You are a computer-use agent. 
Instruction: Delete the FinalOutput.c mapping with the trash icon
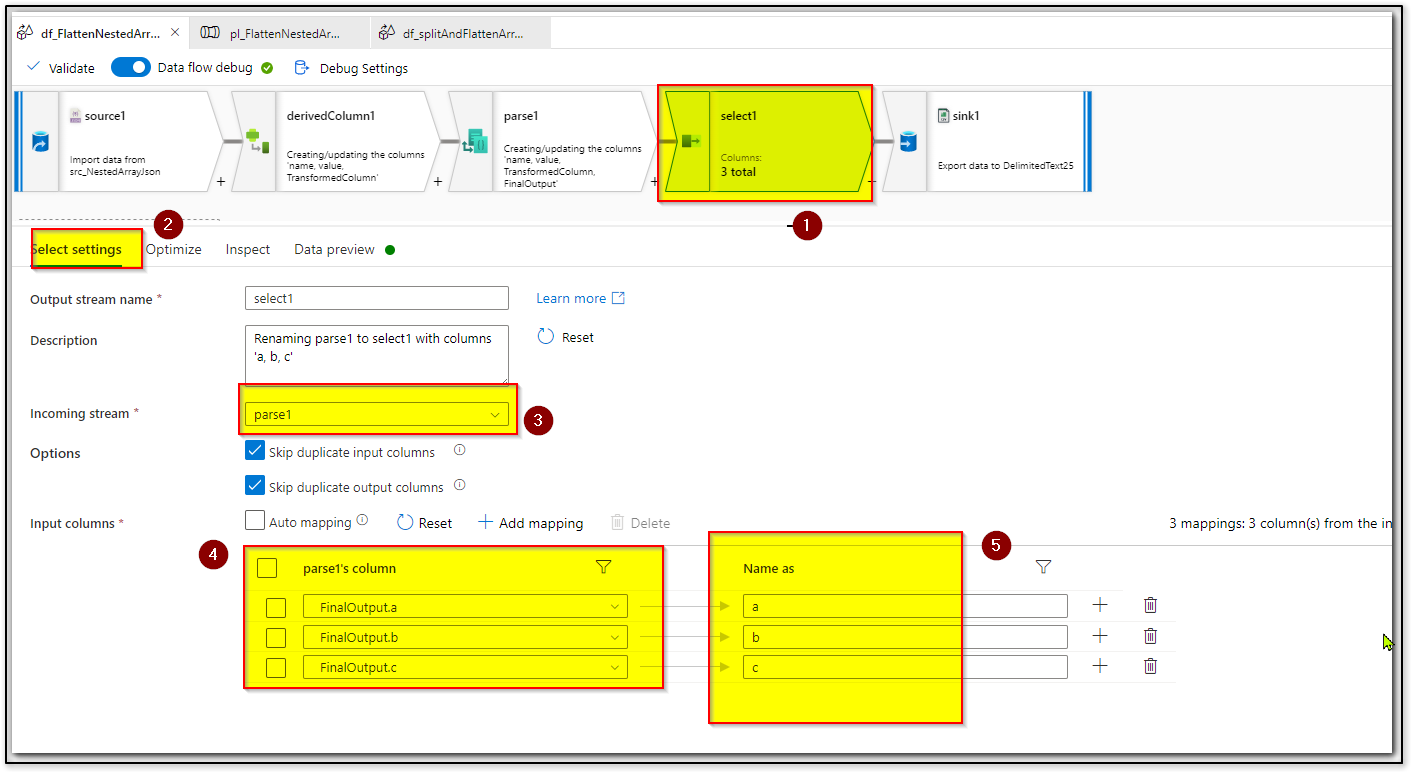[x=1150, y=666]
